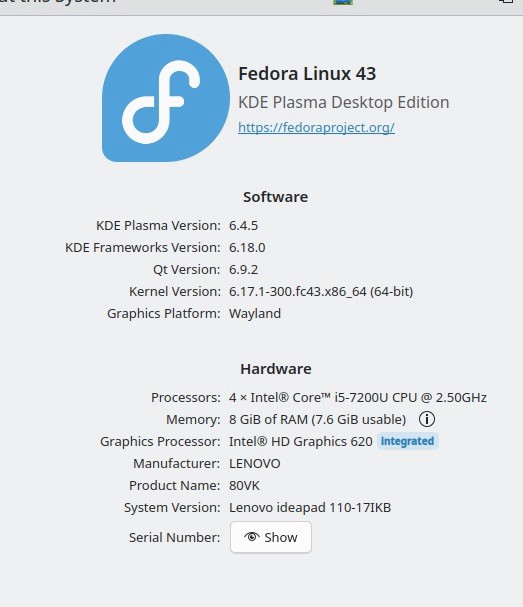
Task: Show the serial number
Action: [271, 537]
